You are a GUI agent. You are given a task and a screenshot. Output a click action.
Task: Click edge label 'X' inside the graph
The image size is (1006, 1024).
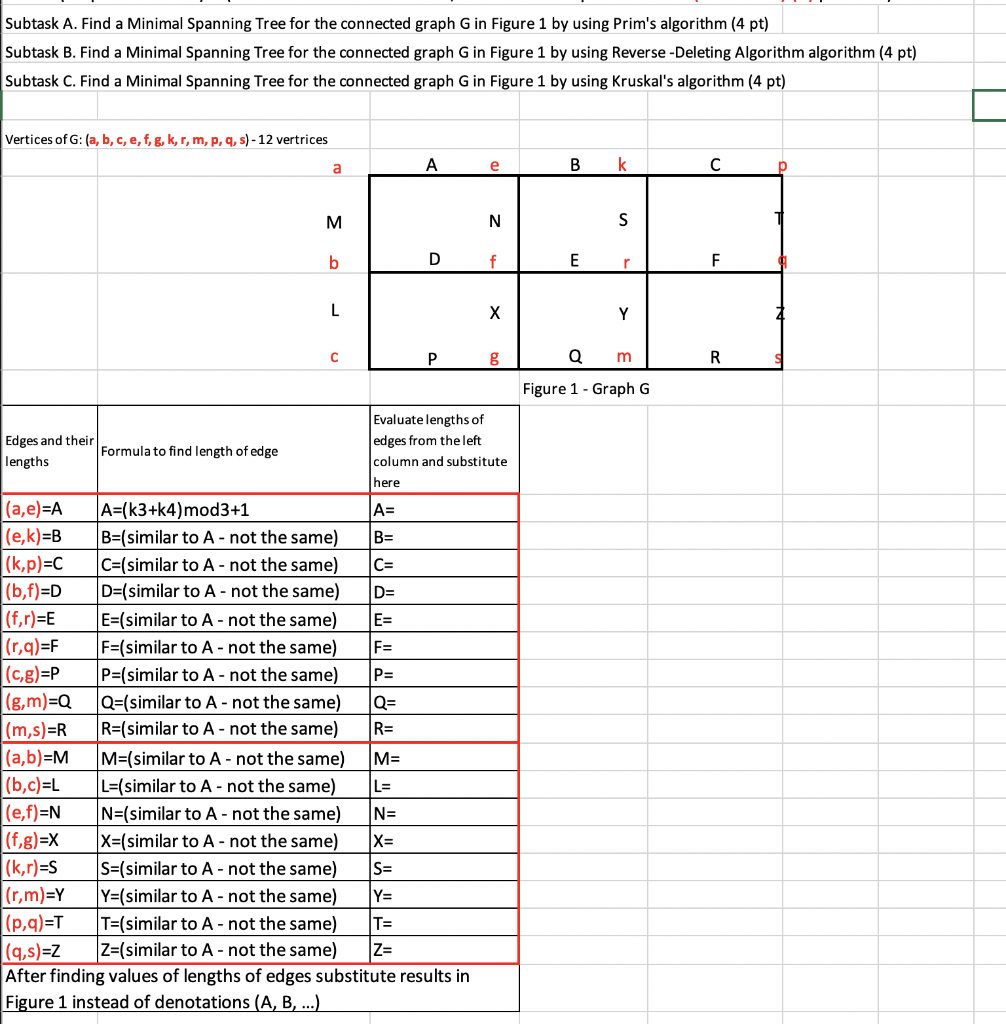(x=495, y=313)
